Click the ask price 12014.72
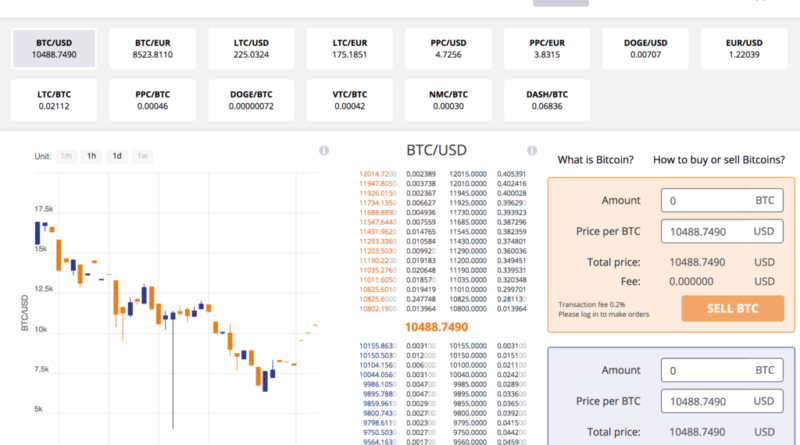This screenshot has width=800, height=445. [x=378, y=174]
